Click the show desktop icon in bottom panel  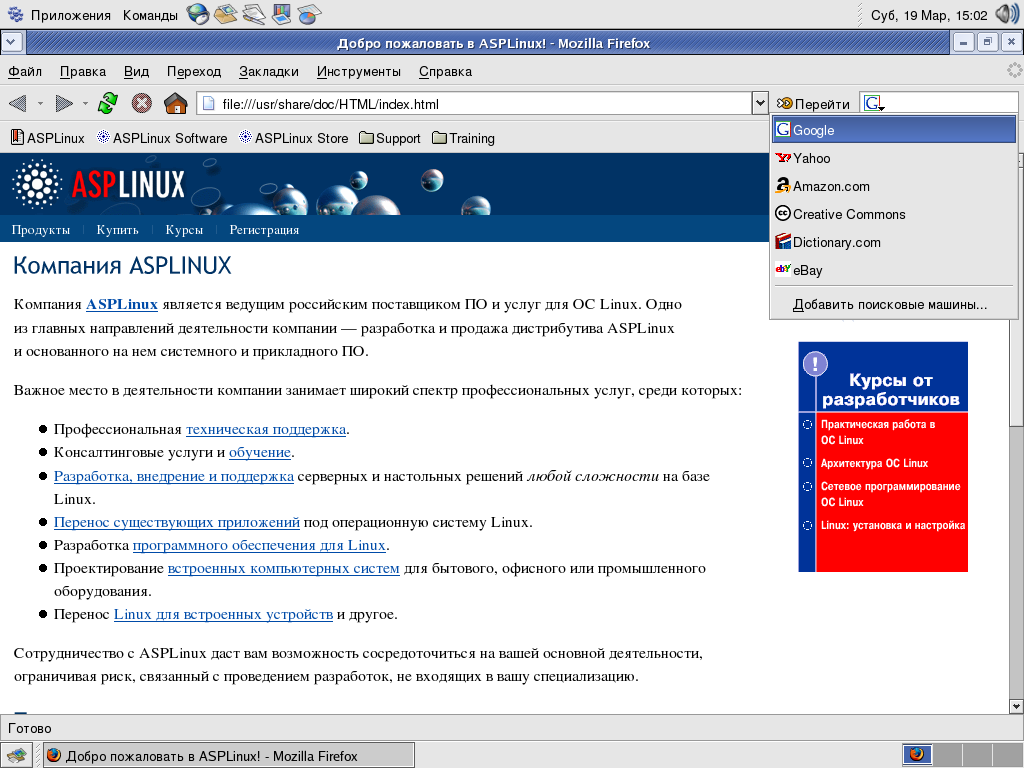16,756
